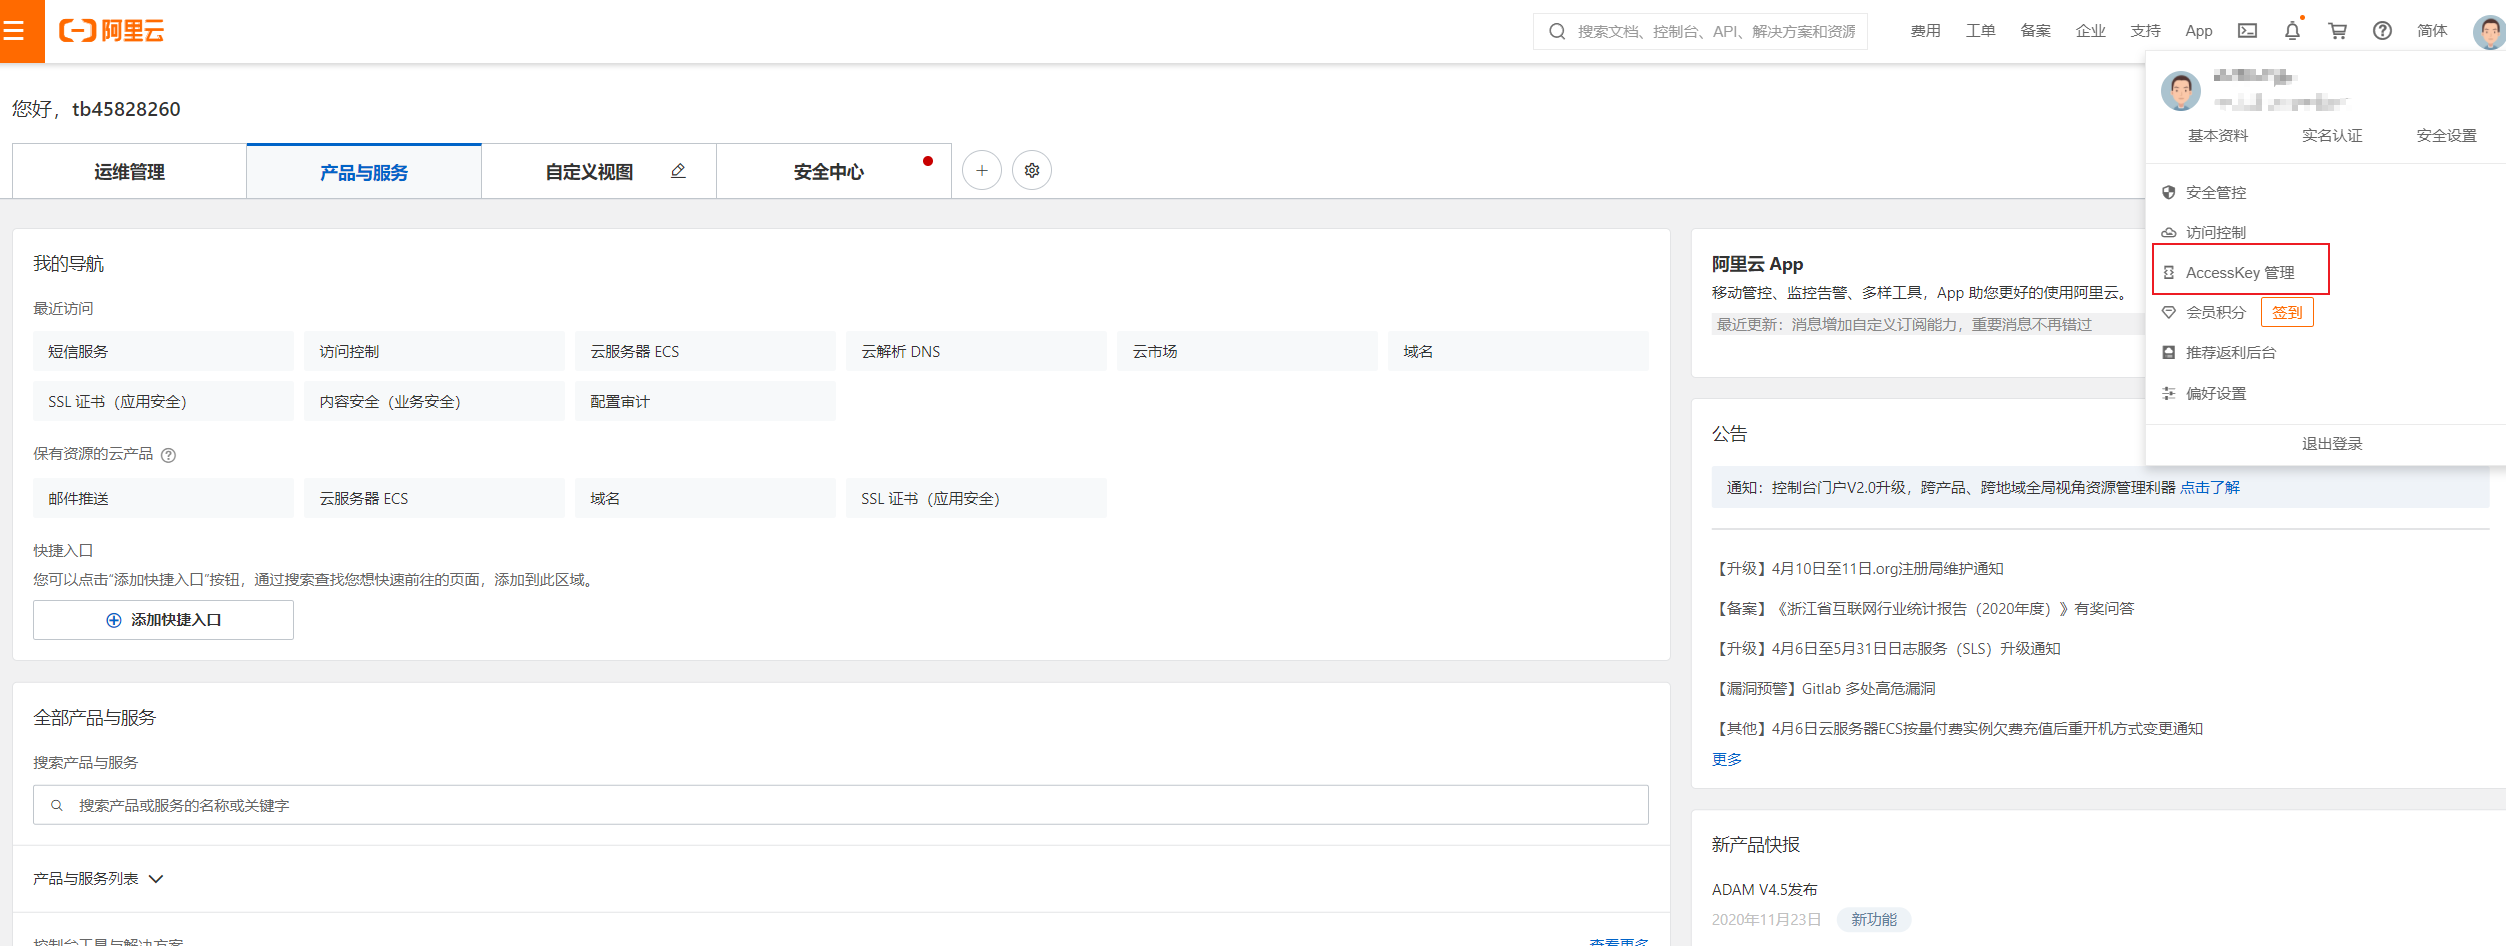Click the 新功能 tag

coord(1874,920)
